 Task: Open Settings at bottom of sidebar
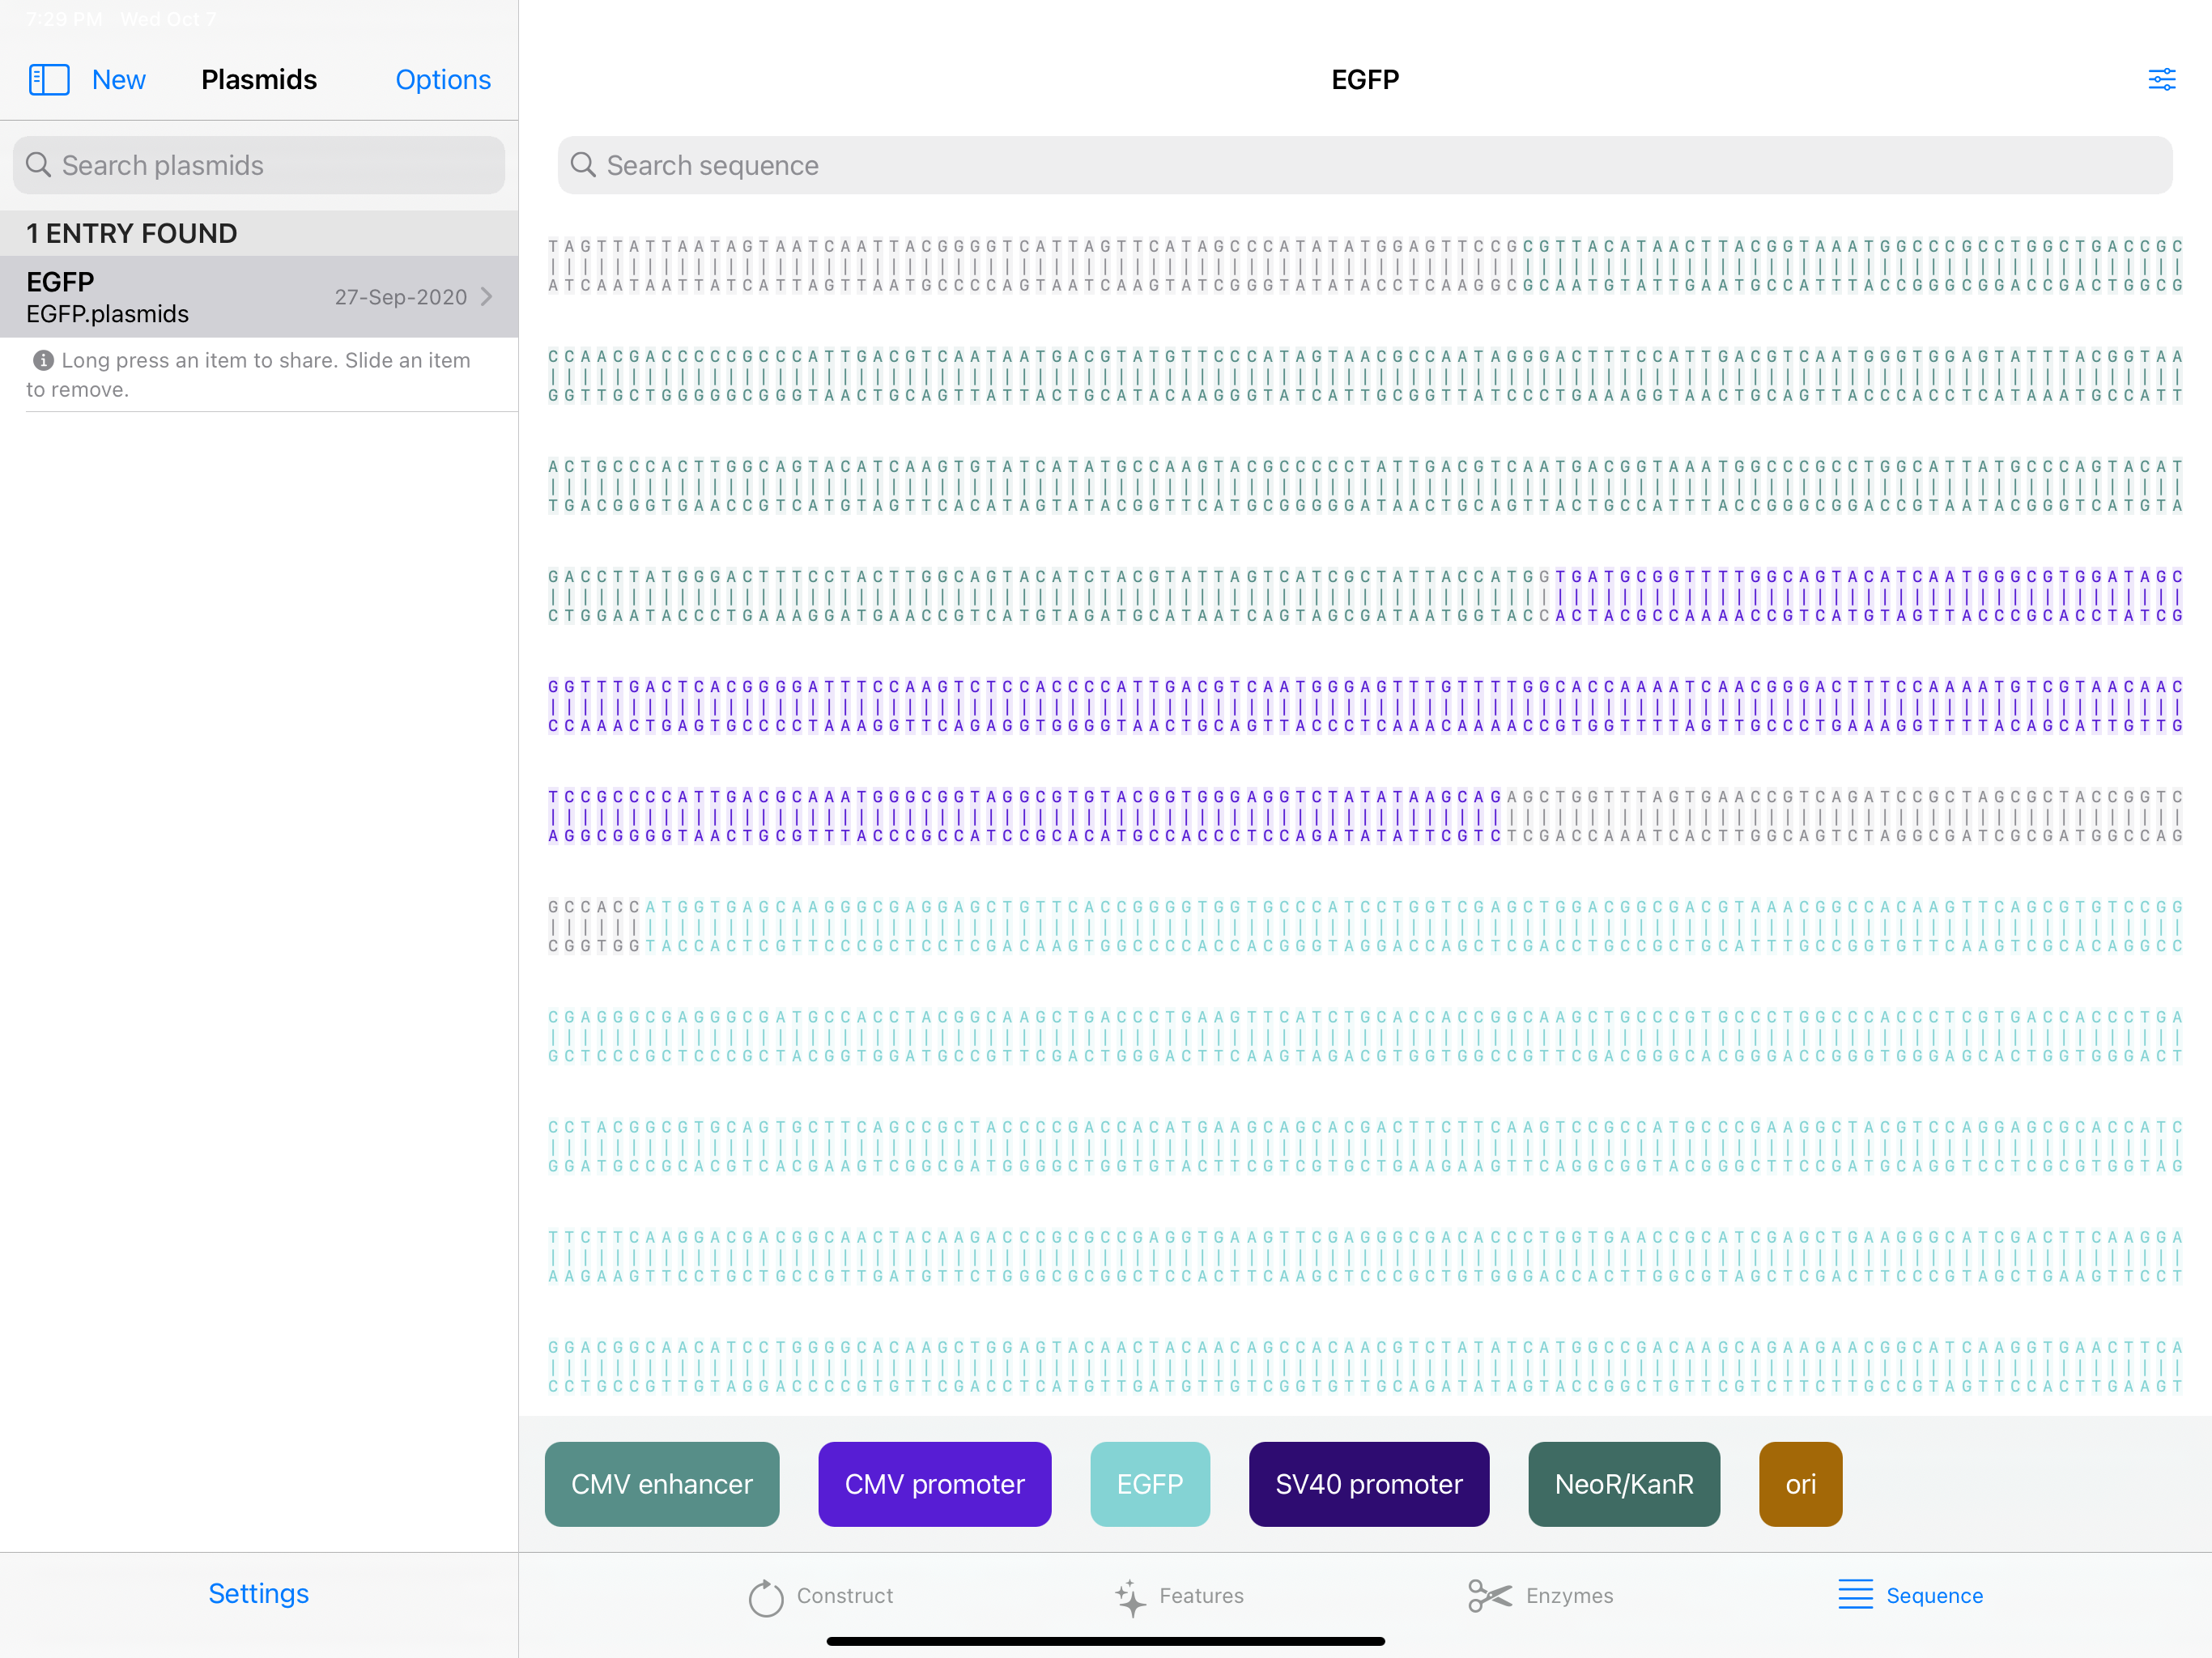click(x=258, y=1594)
